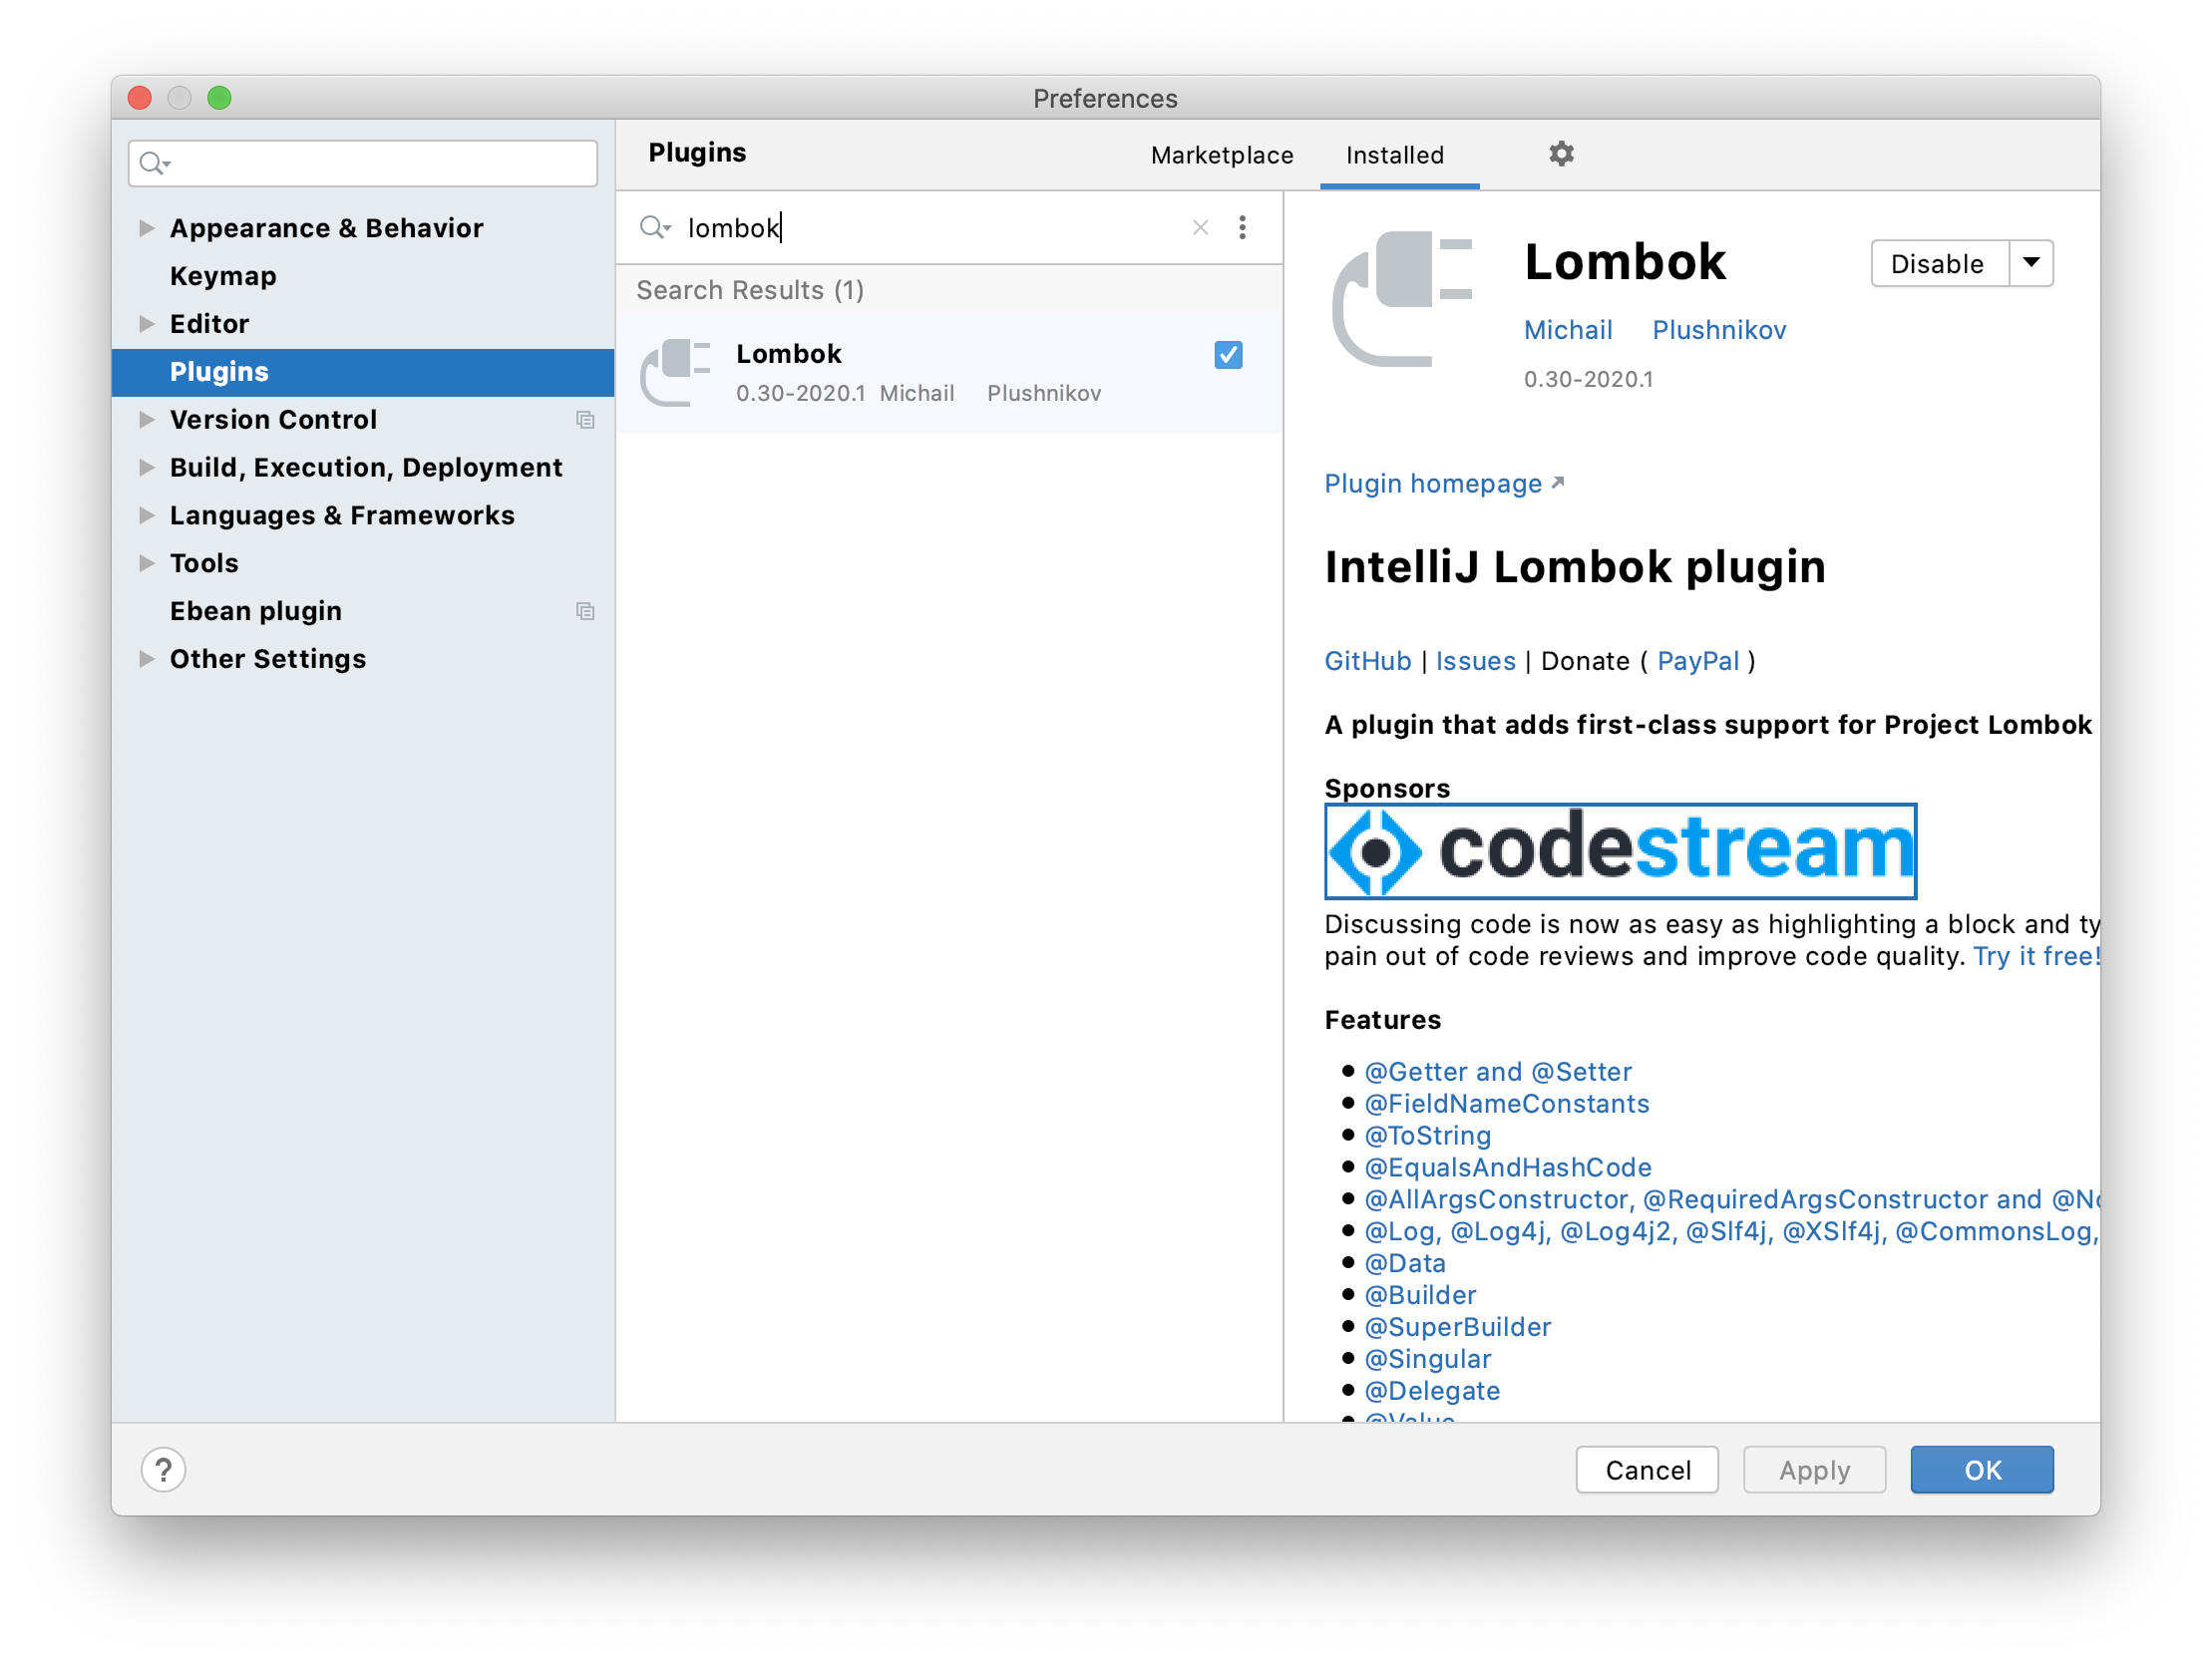Click the Apply button
The image size is (2212, 1663).
point(1814,1469)
